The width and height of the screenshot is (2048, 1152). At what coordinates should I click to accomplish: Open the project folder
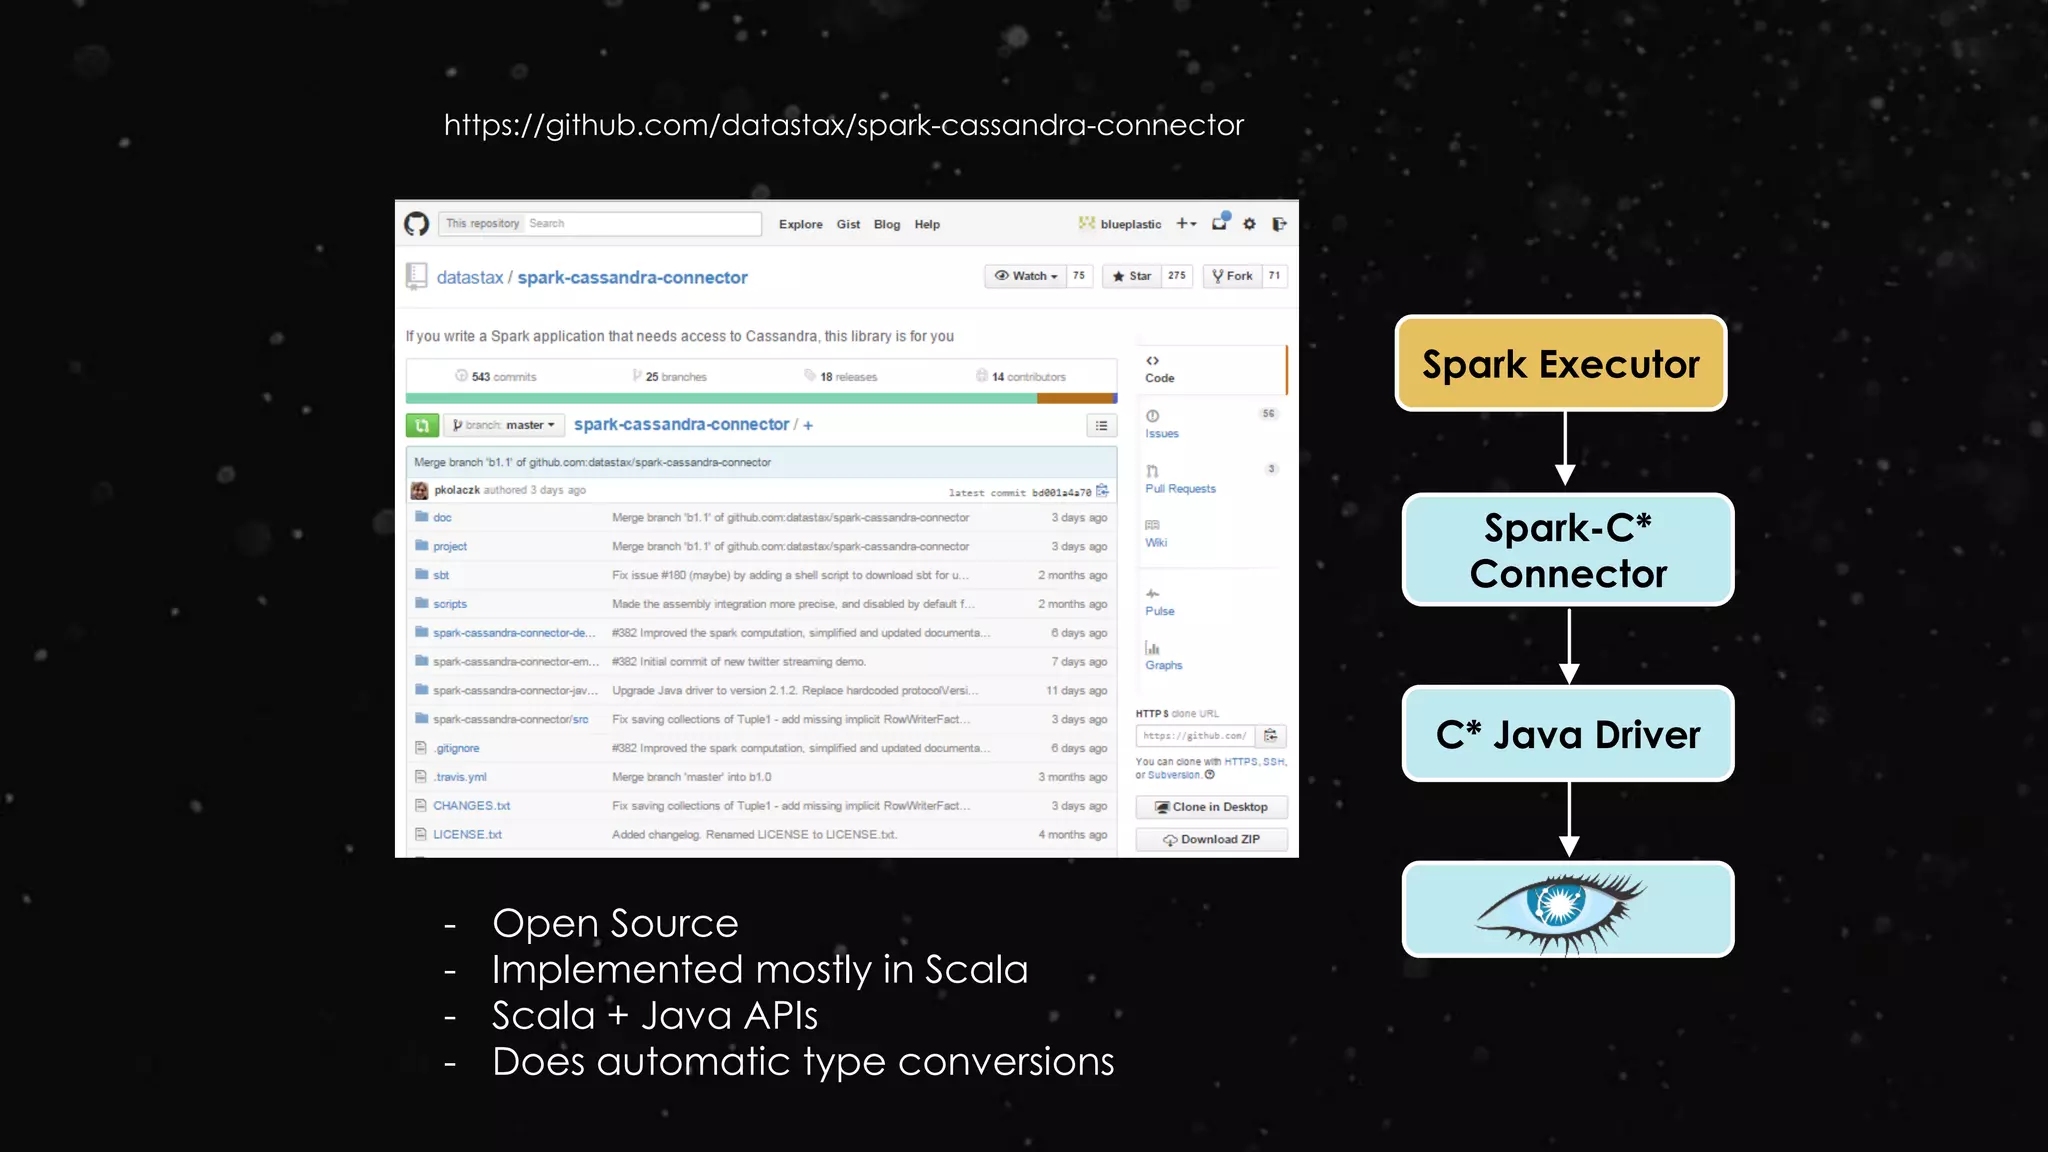(450, 547)
